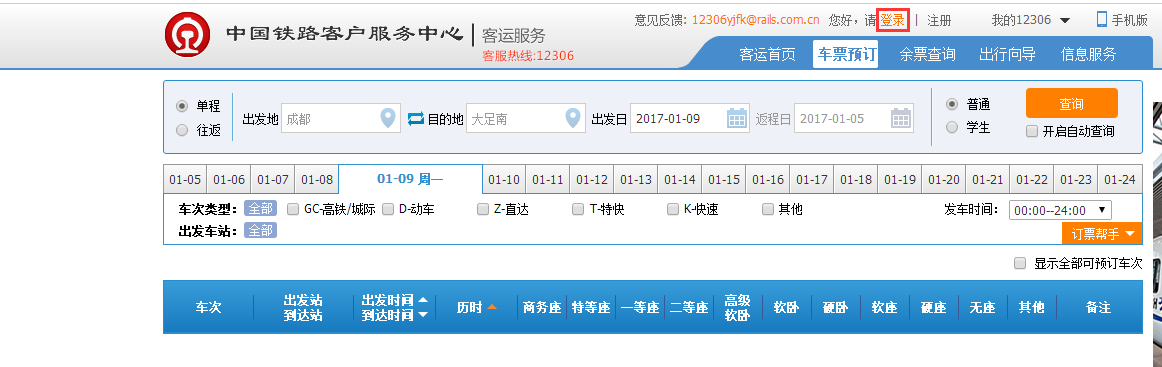Select 单程 one-way radio button
The height and width of the screenshot is (367, 1162).
pos(182,106)
